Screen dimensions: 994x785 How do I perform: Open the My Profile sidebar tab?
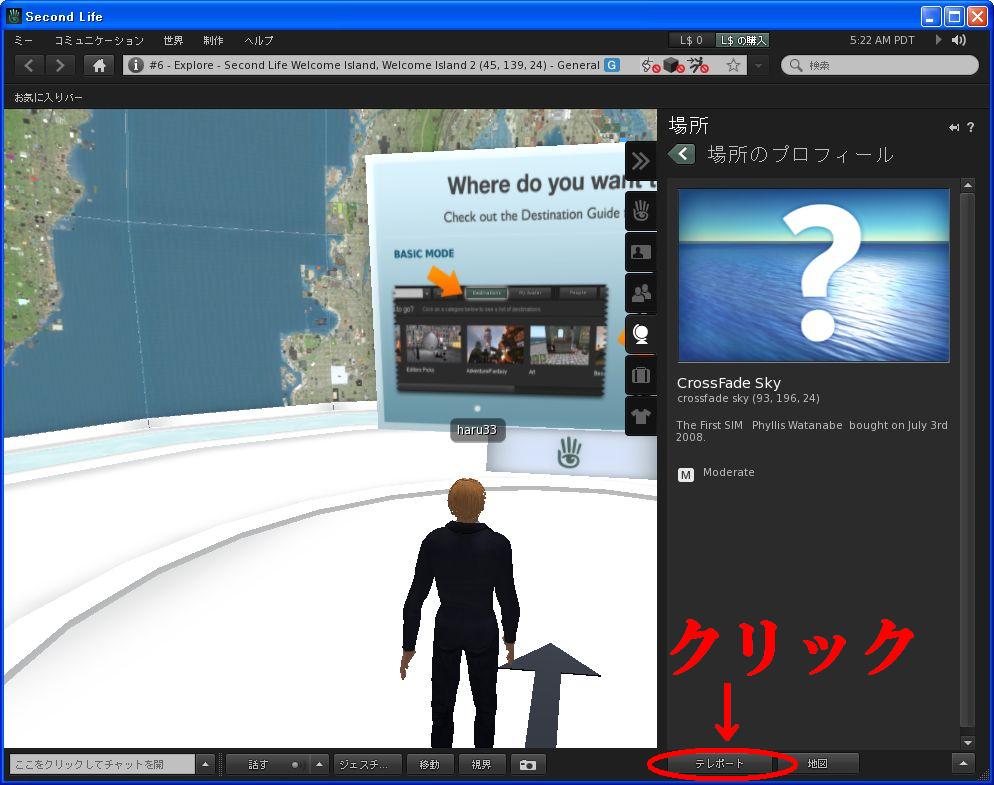[x=641, y=252]
